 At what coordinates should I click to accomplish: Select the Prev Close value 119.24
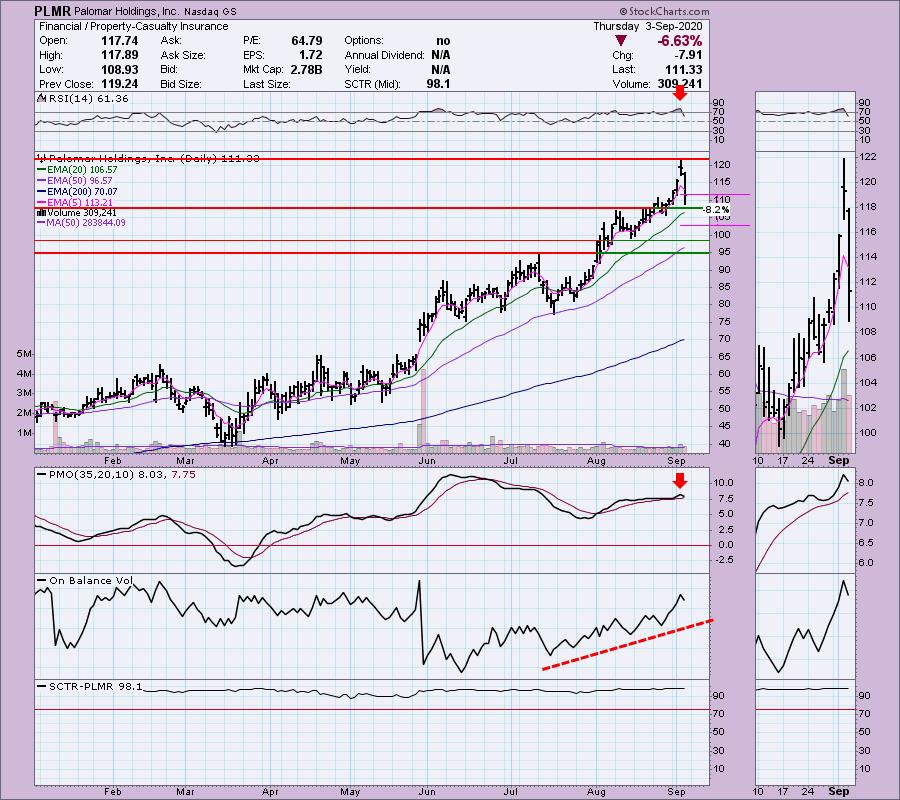pyautogui.click(x=119, y=84)
